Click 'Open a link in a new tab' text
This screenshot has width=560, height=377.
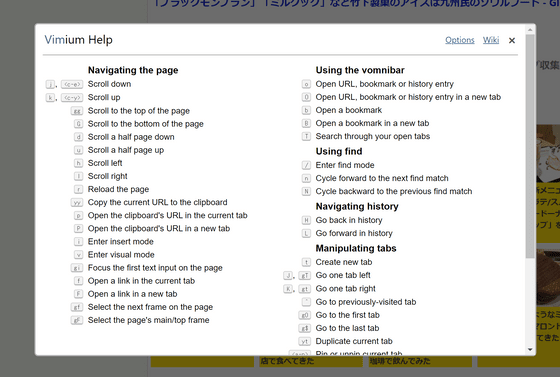tap(132, 294)
